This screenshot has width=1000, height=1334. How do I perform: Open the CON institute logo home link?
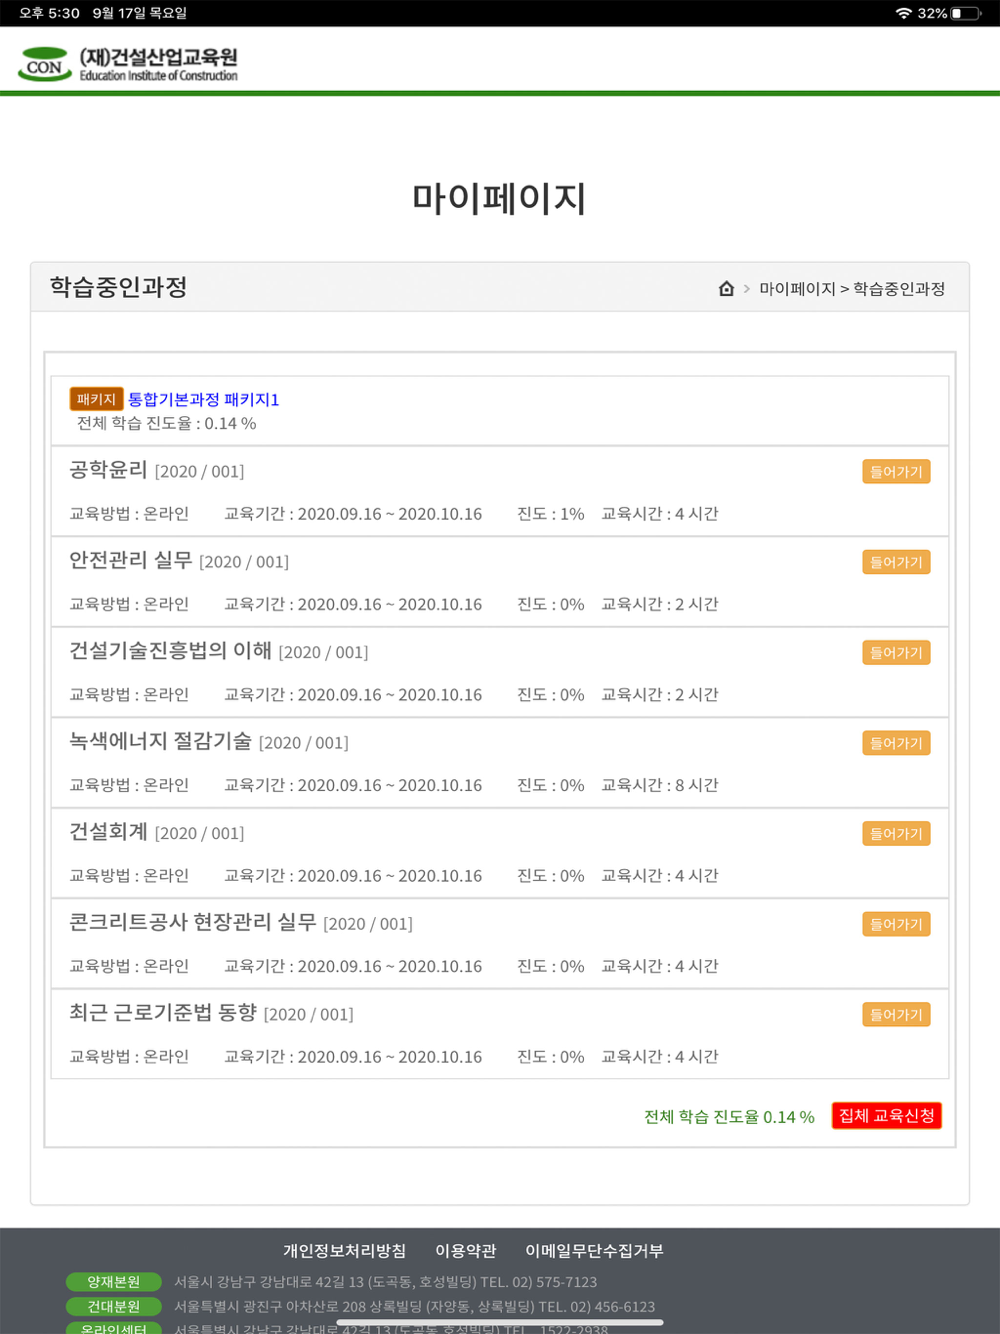click(128, 64)
